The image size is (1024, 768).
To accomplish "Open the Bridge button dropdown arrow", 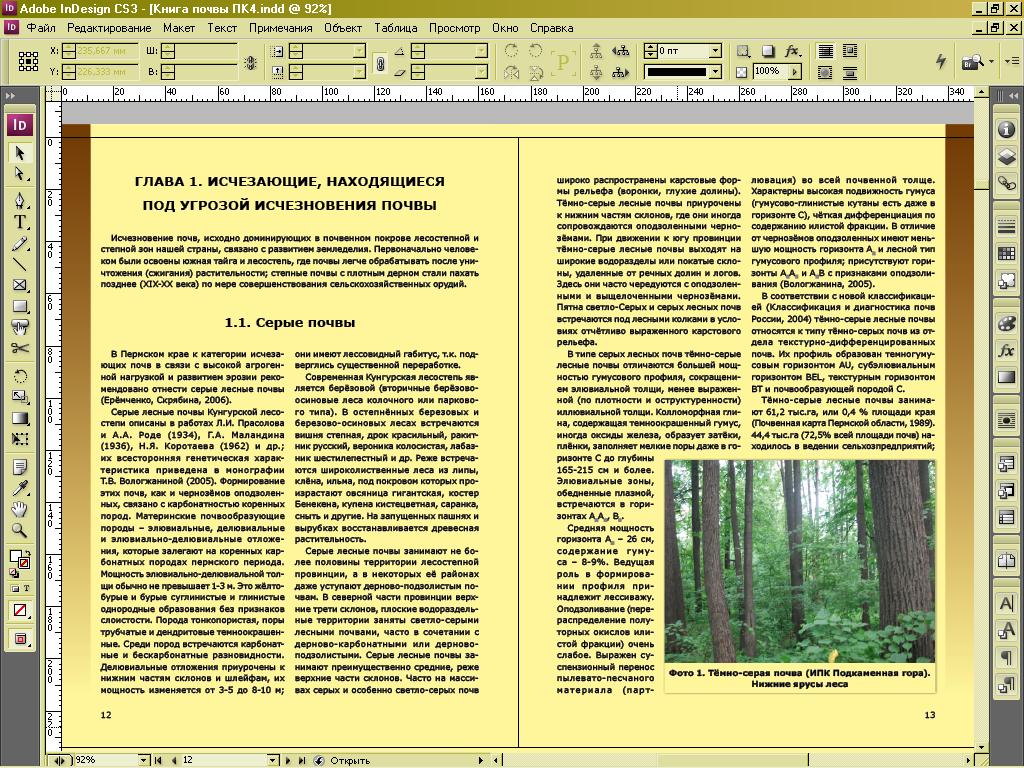I will [991, 62].
